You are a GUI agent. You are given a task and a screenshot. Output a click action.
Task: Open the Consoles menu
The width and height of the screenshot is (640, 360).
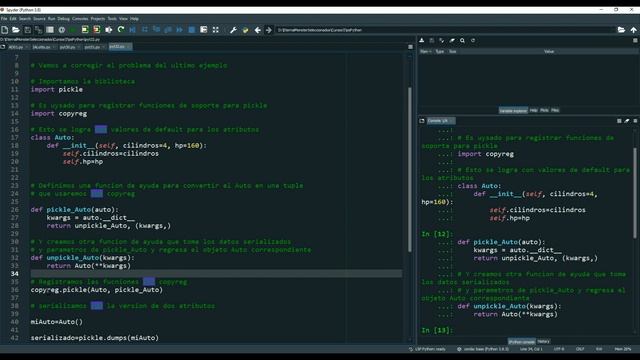tap(80, 19)
